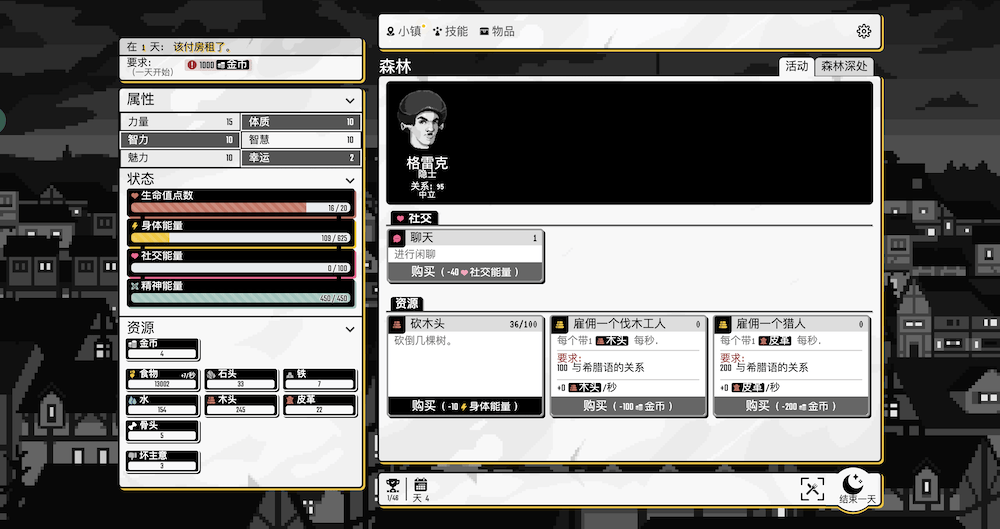This screenshot has height=529, width=1000.
Task: Click the 雇佣一个猎人 card icon
Action: 724,324
